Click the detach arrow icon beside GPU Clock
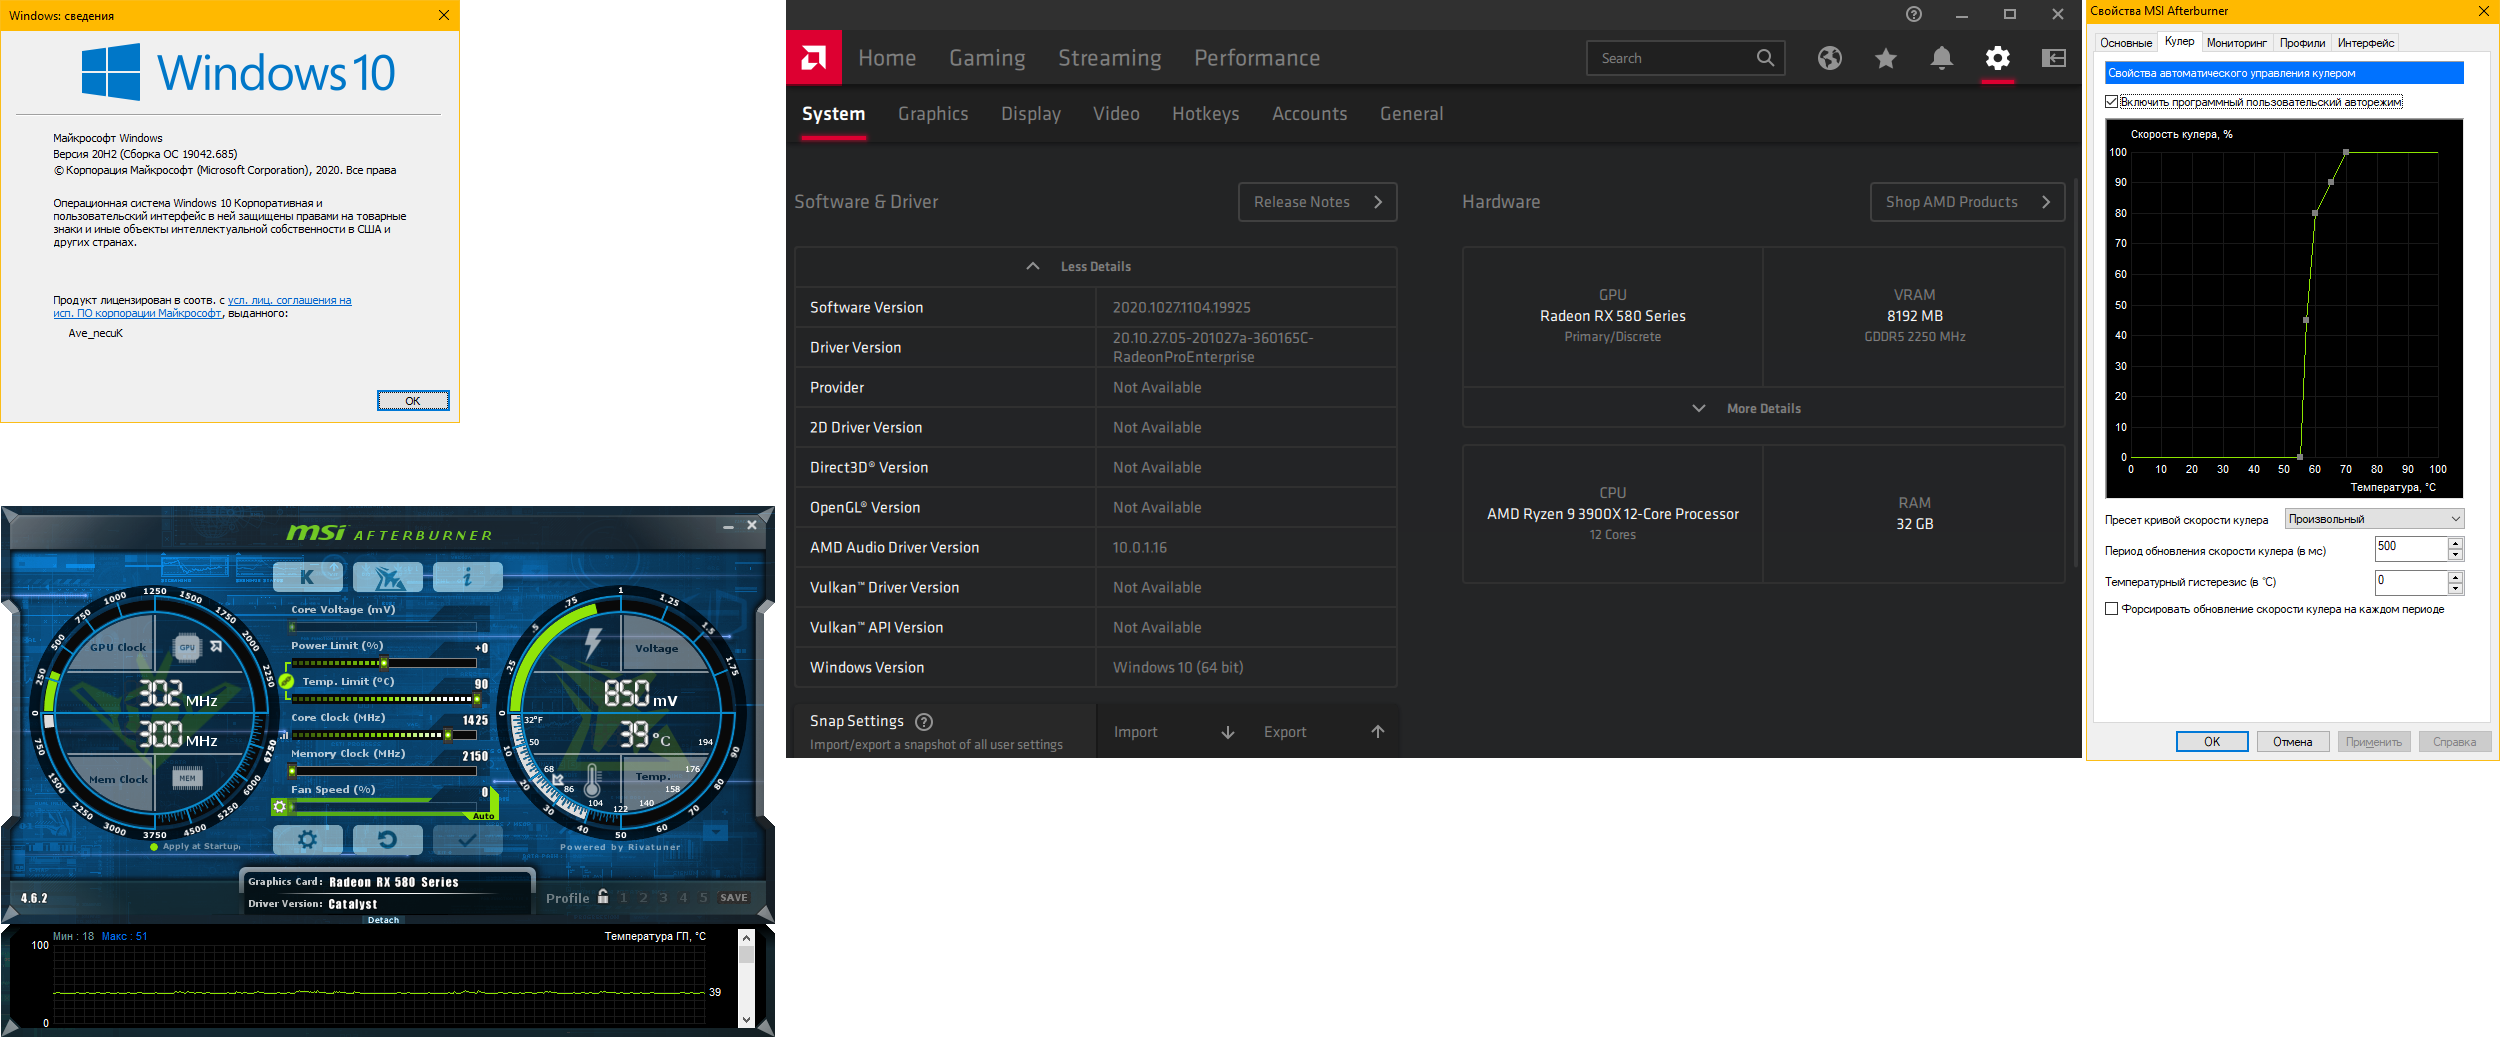 216,647
